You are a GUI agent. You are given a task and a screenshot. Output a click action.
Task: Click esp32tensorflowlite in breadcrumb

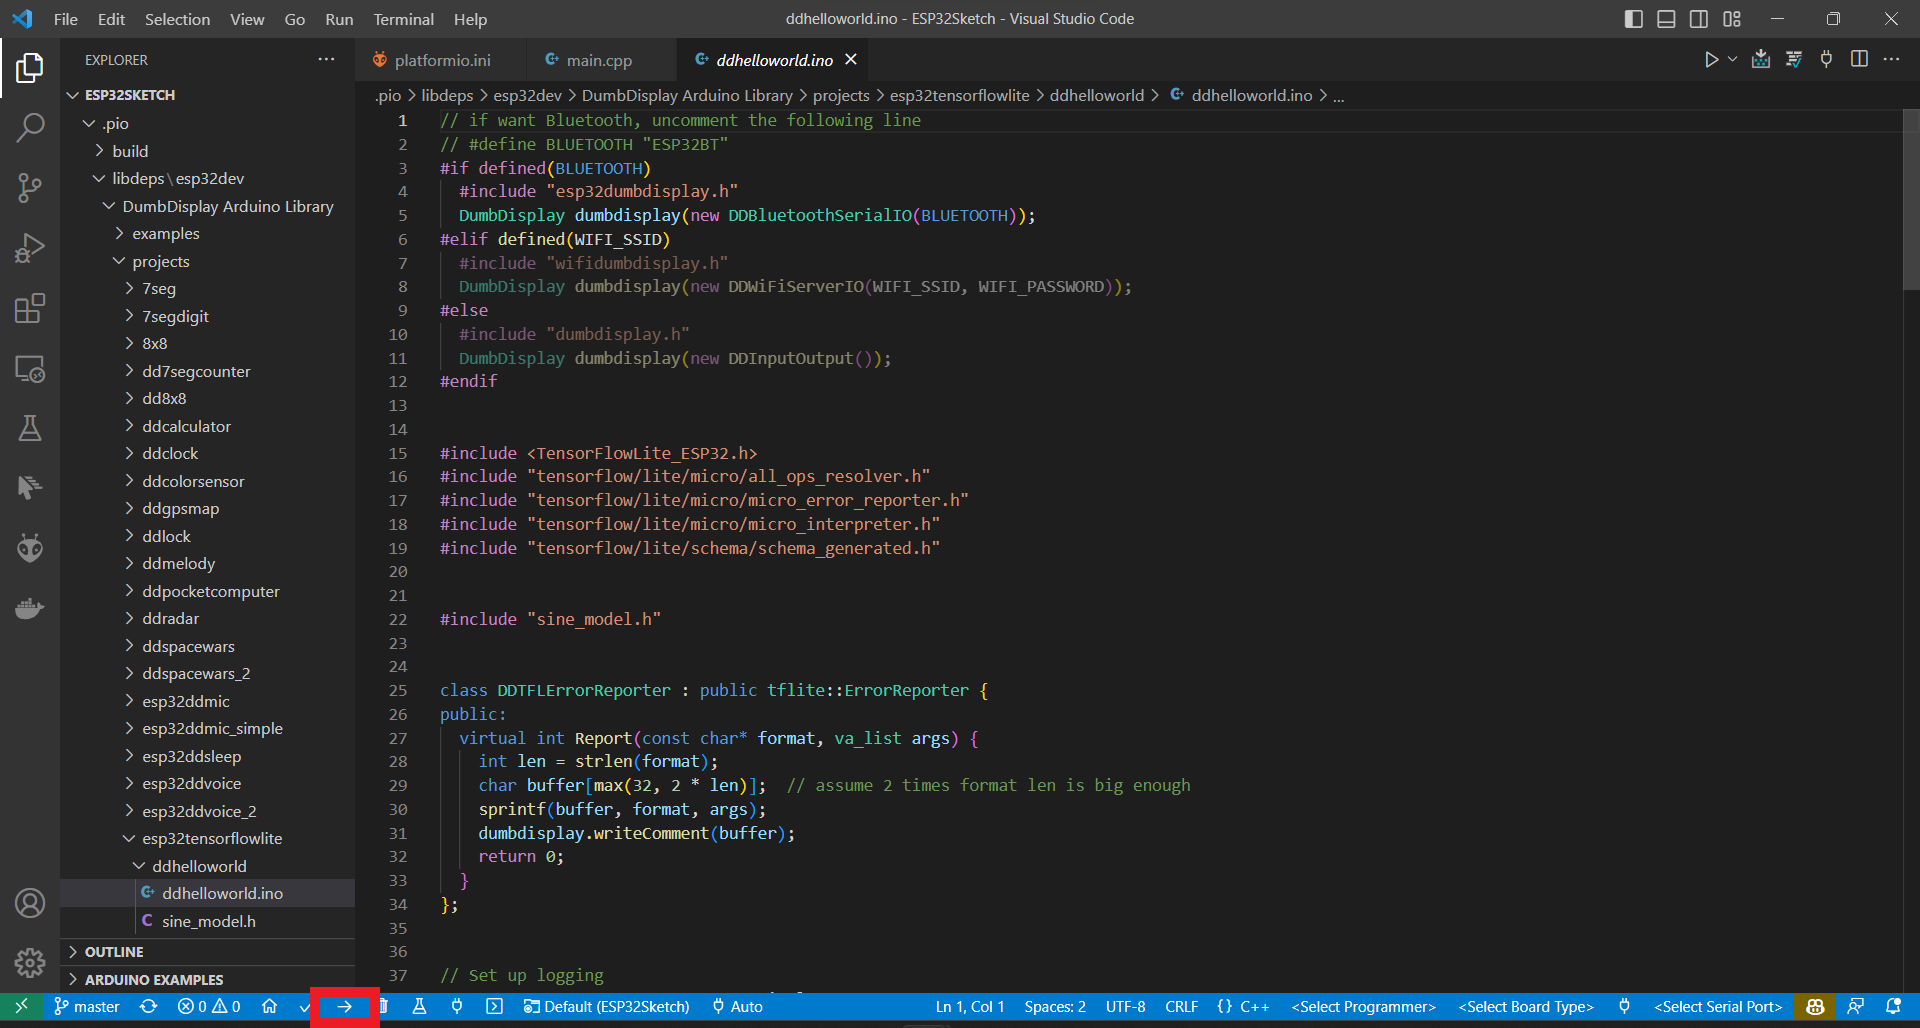point(959,95)
